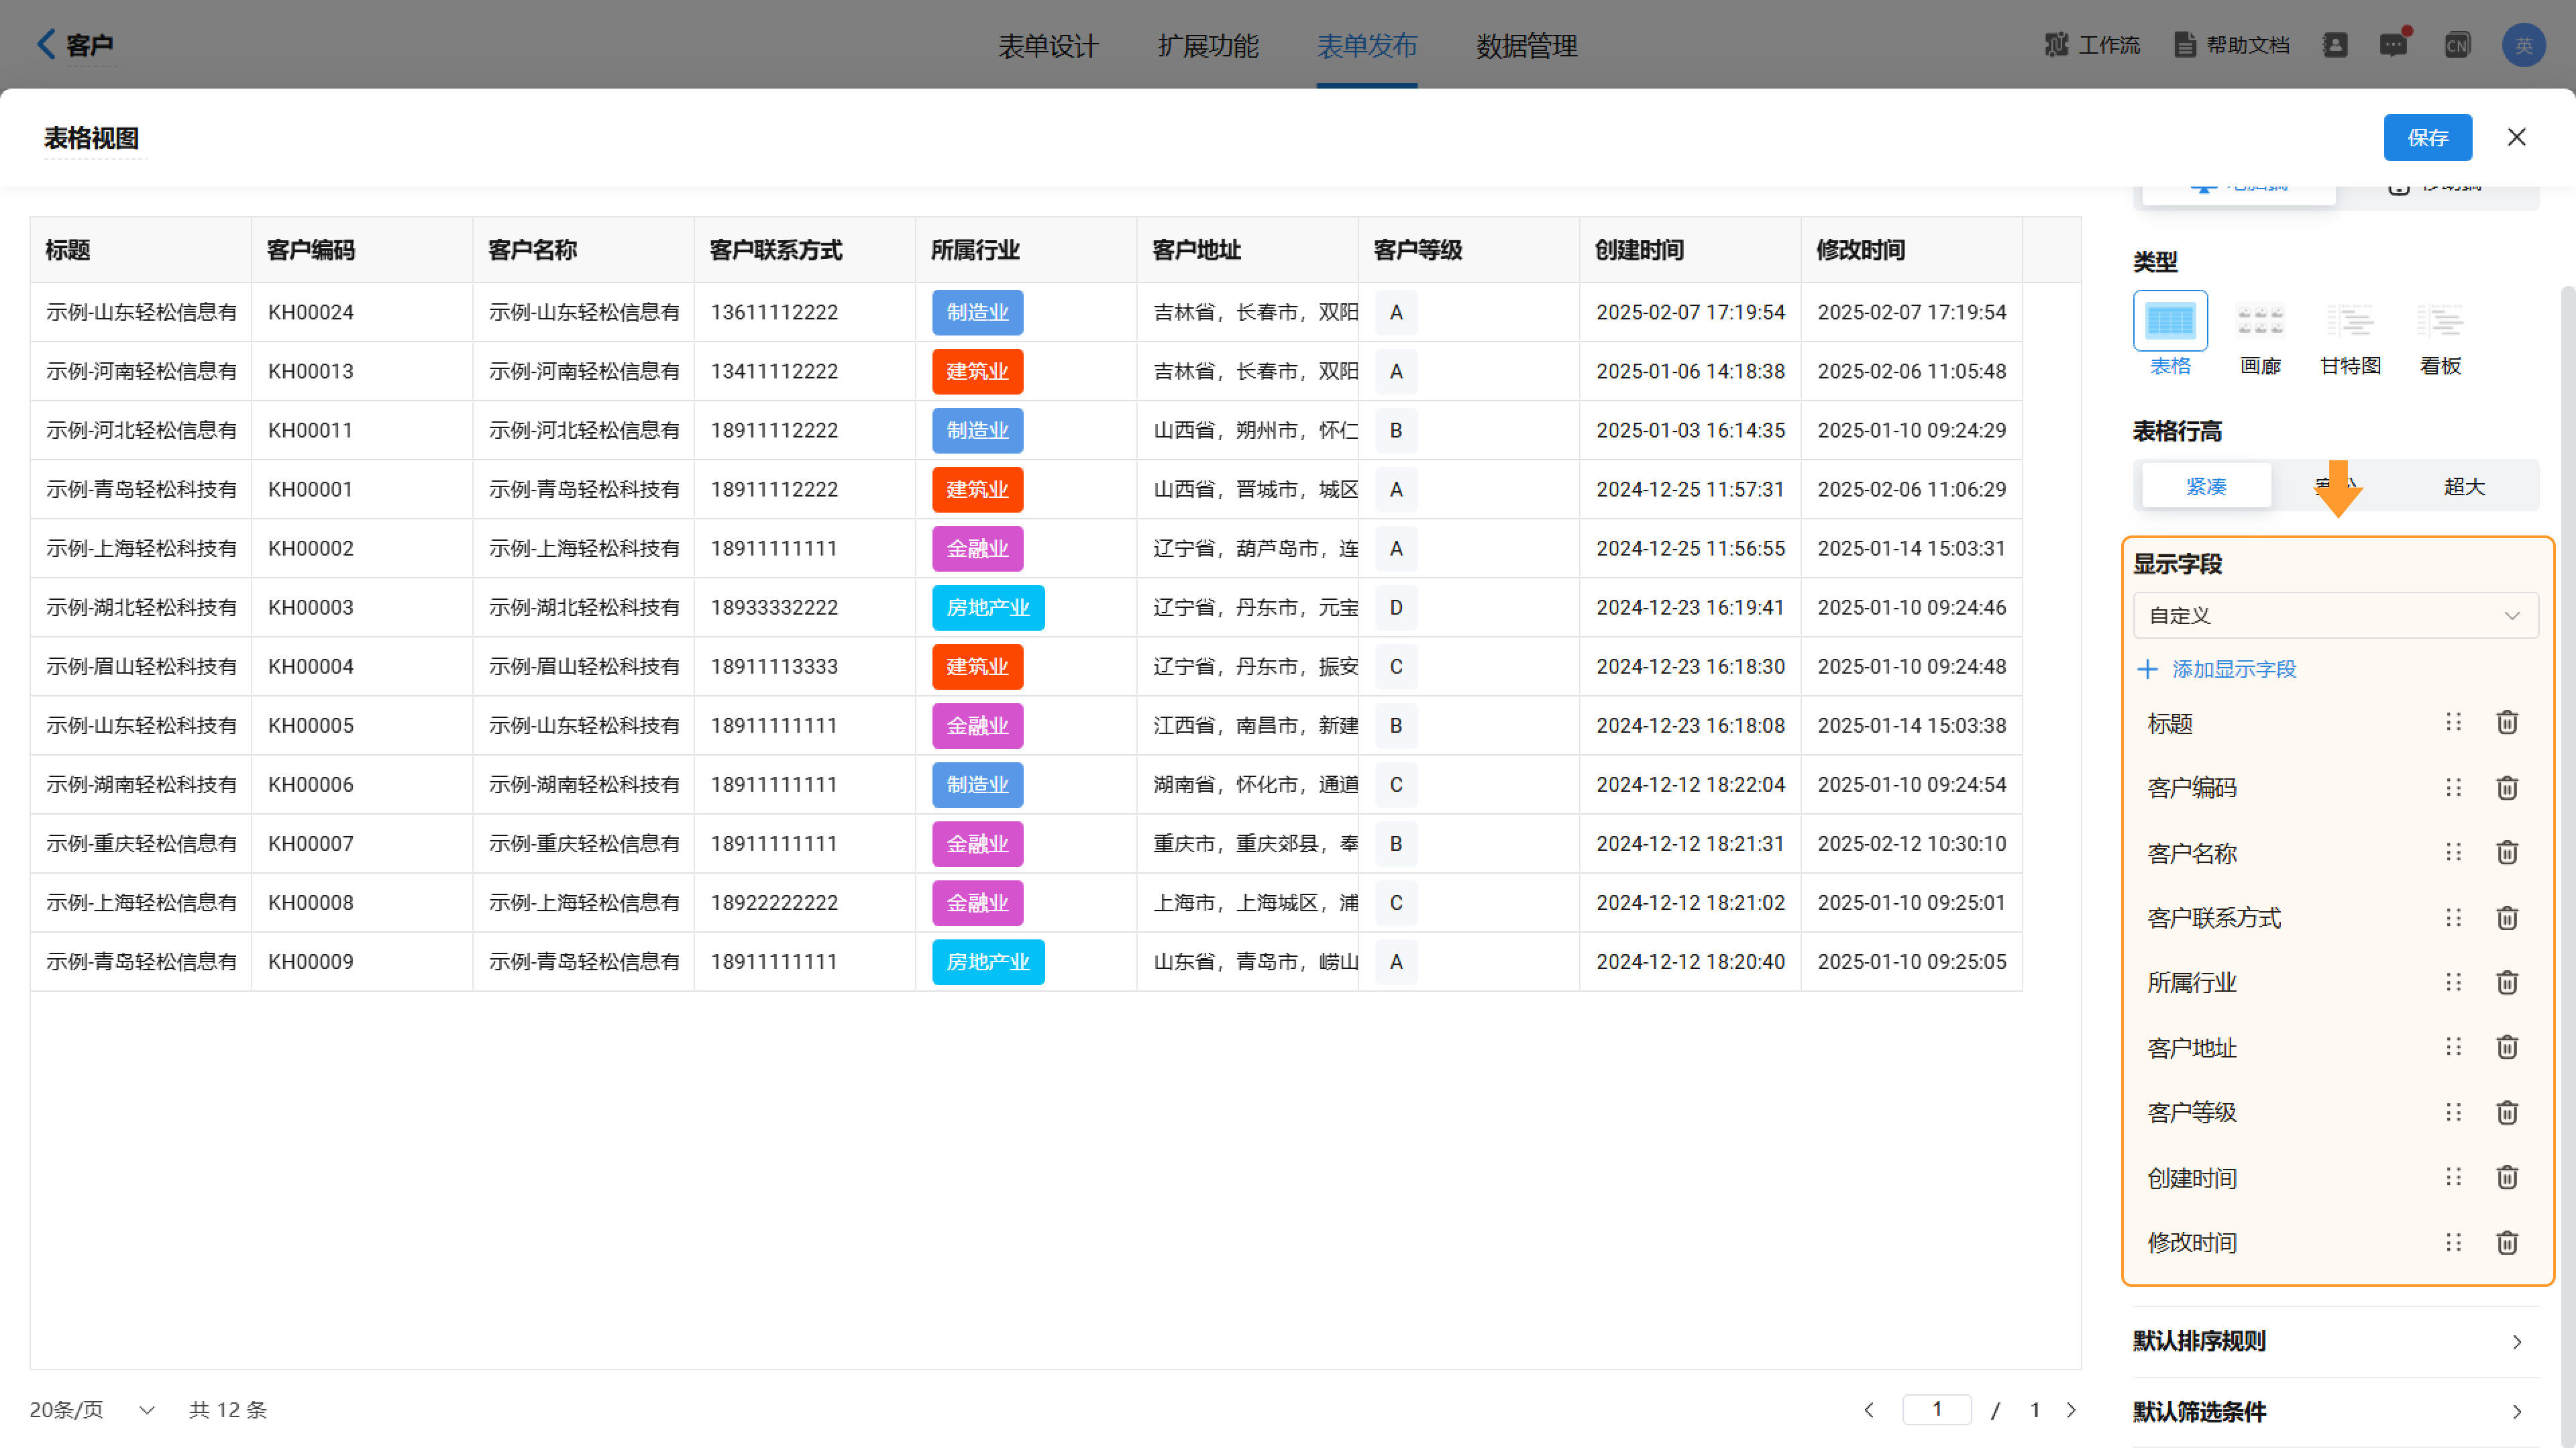Click the 建筑业 tag in KH00013 row

pos(977,371)
